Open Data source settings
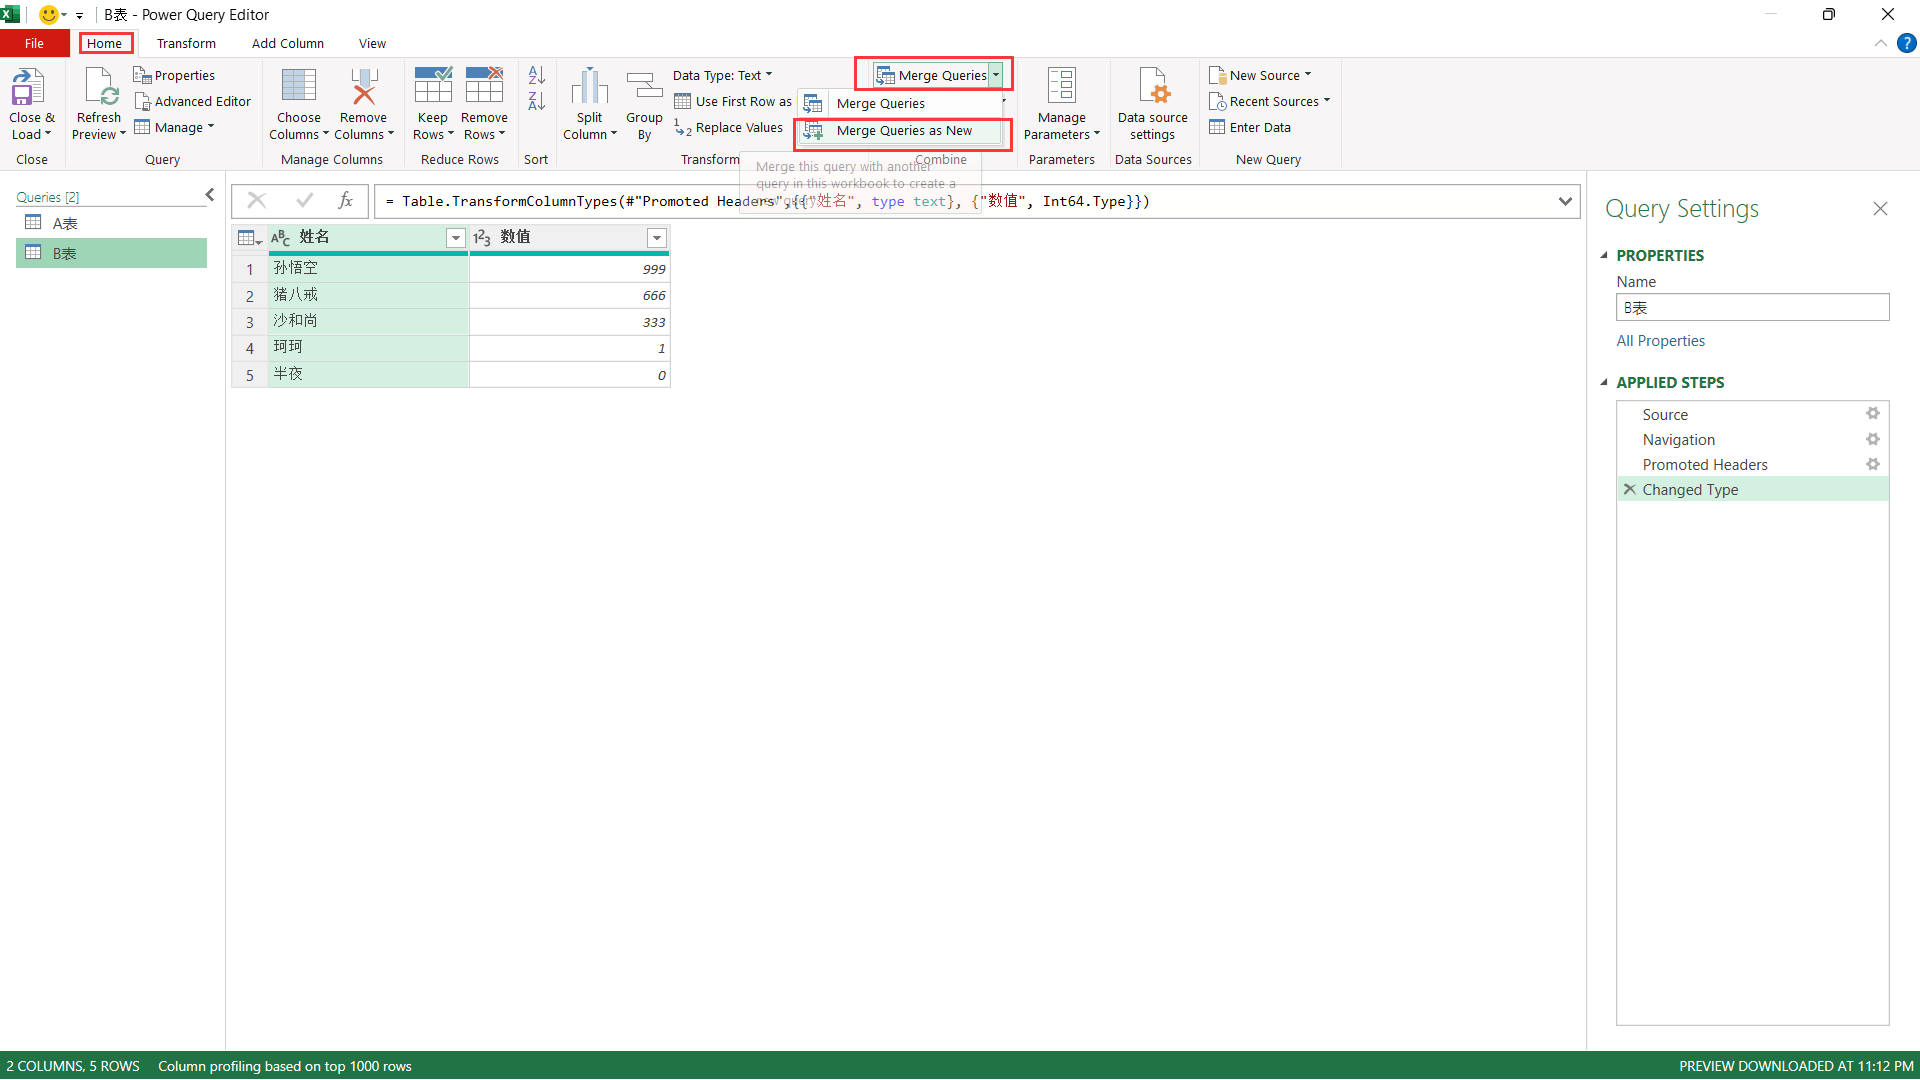1920x1080 pixels. click(1152, 88)
